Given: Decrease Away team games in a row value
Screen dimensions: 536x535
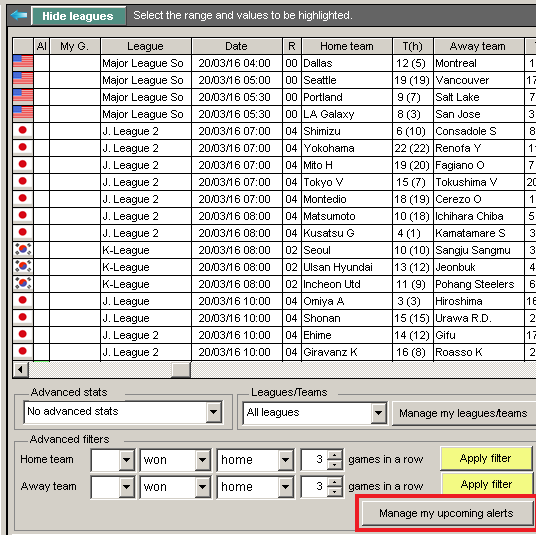Looking at the screenshot, I should click(335, 492).
